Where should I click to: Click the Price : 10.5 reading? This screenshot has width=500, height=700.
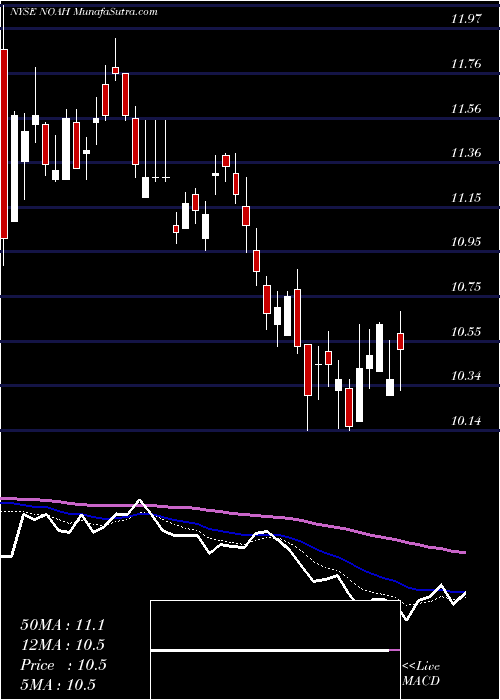point(63,665)
